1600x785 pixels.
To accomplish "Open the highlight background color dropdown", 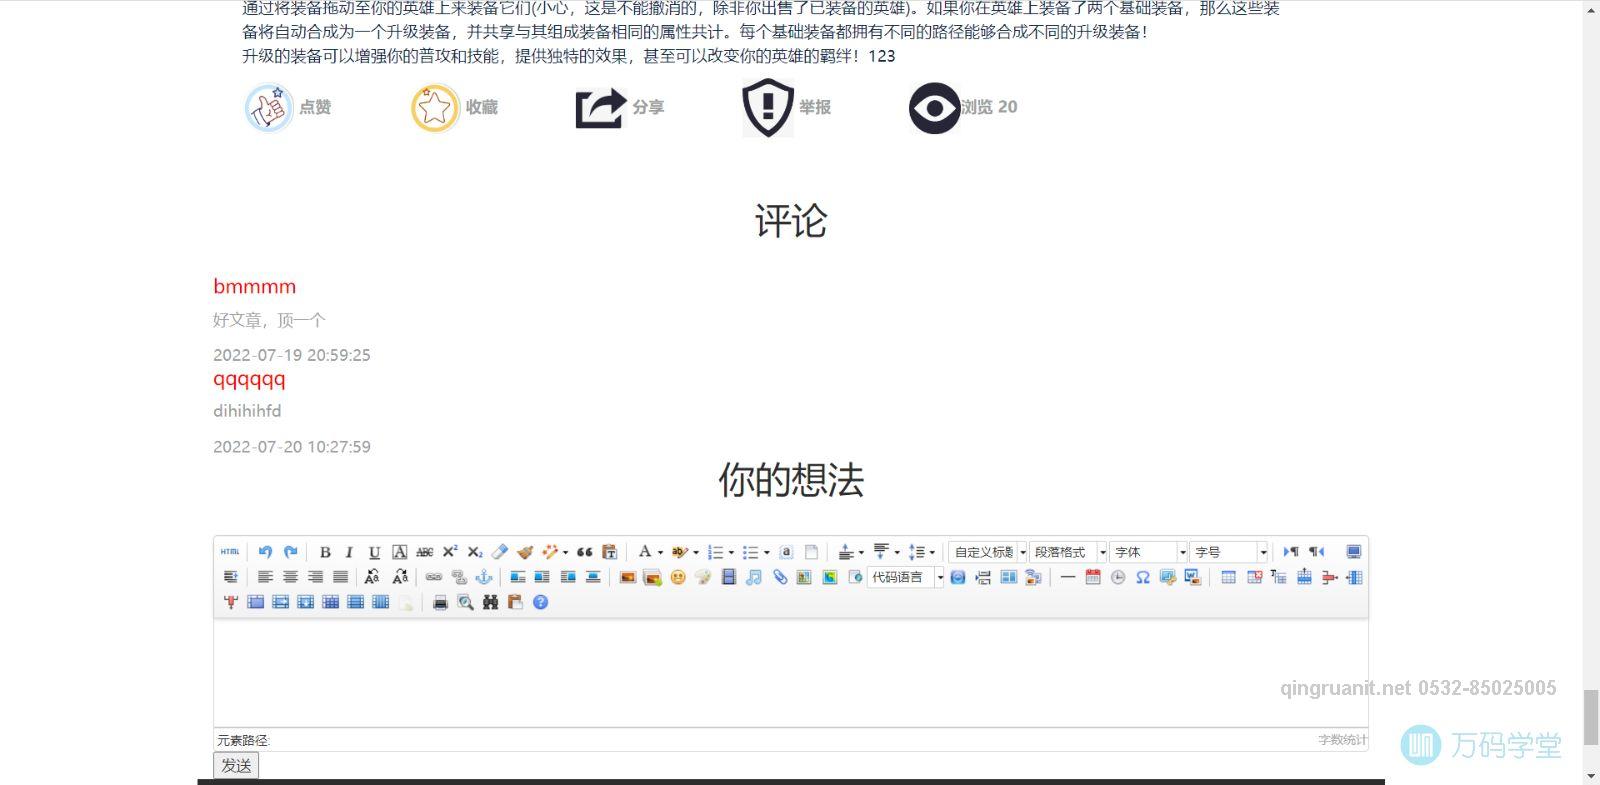I will [x=696, y=553].
